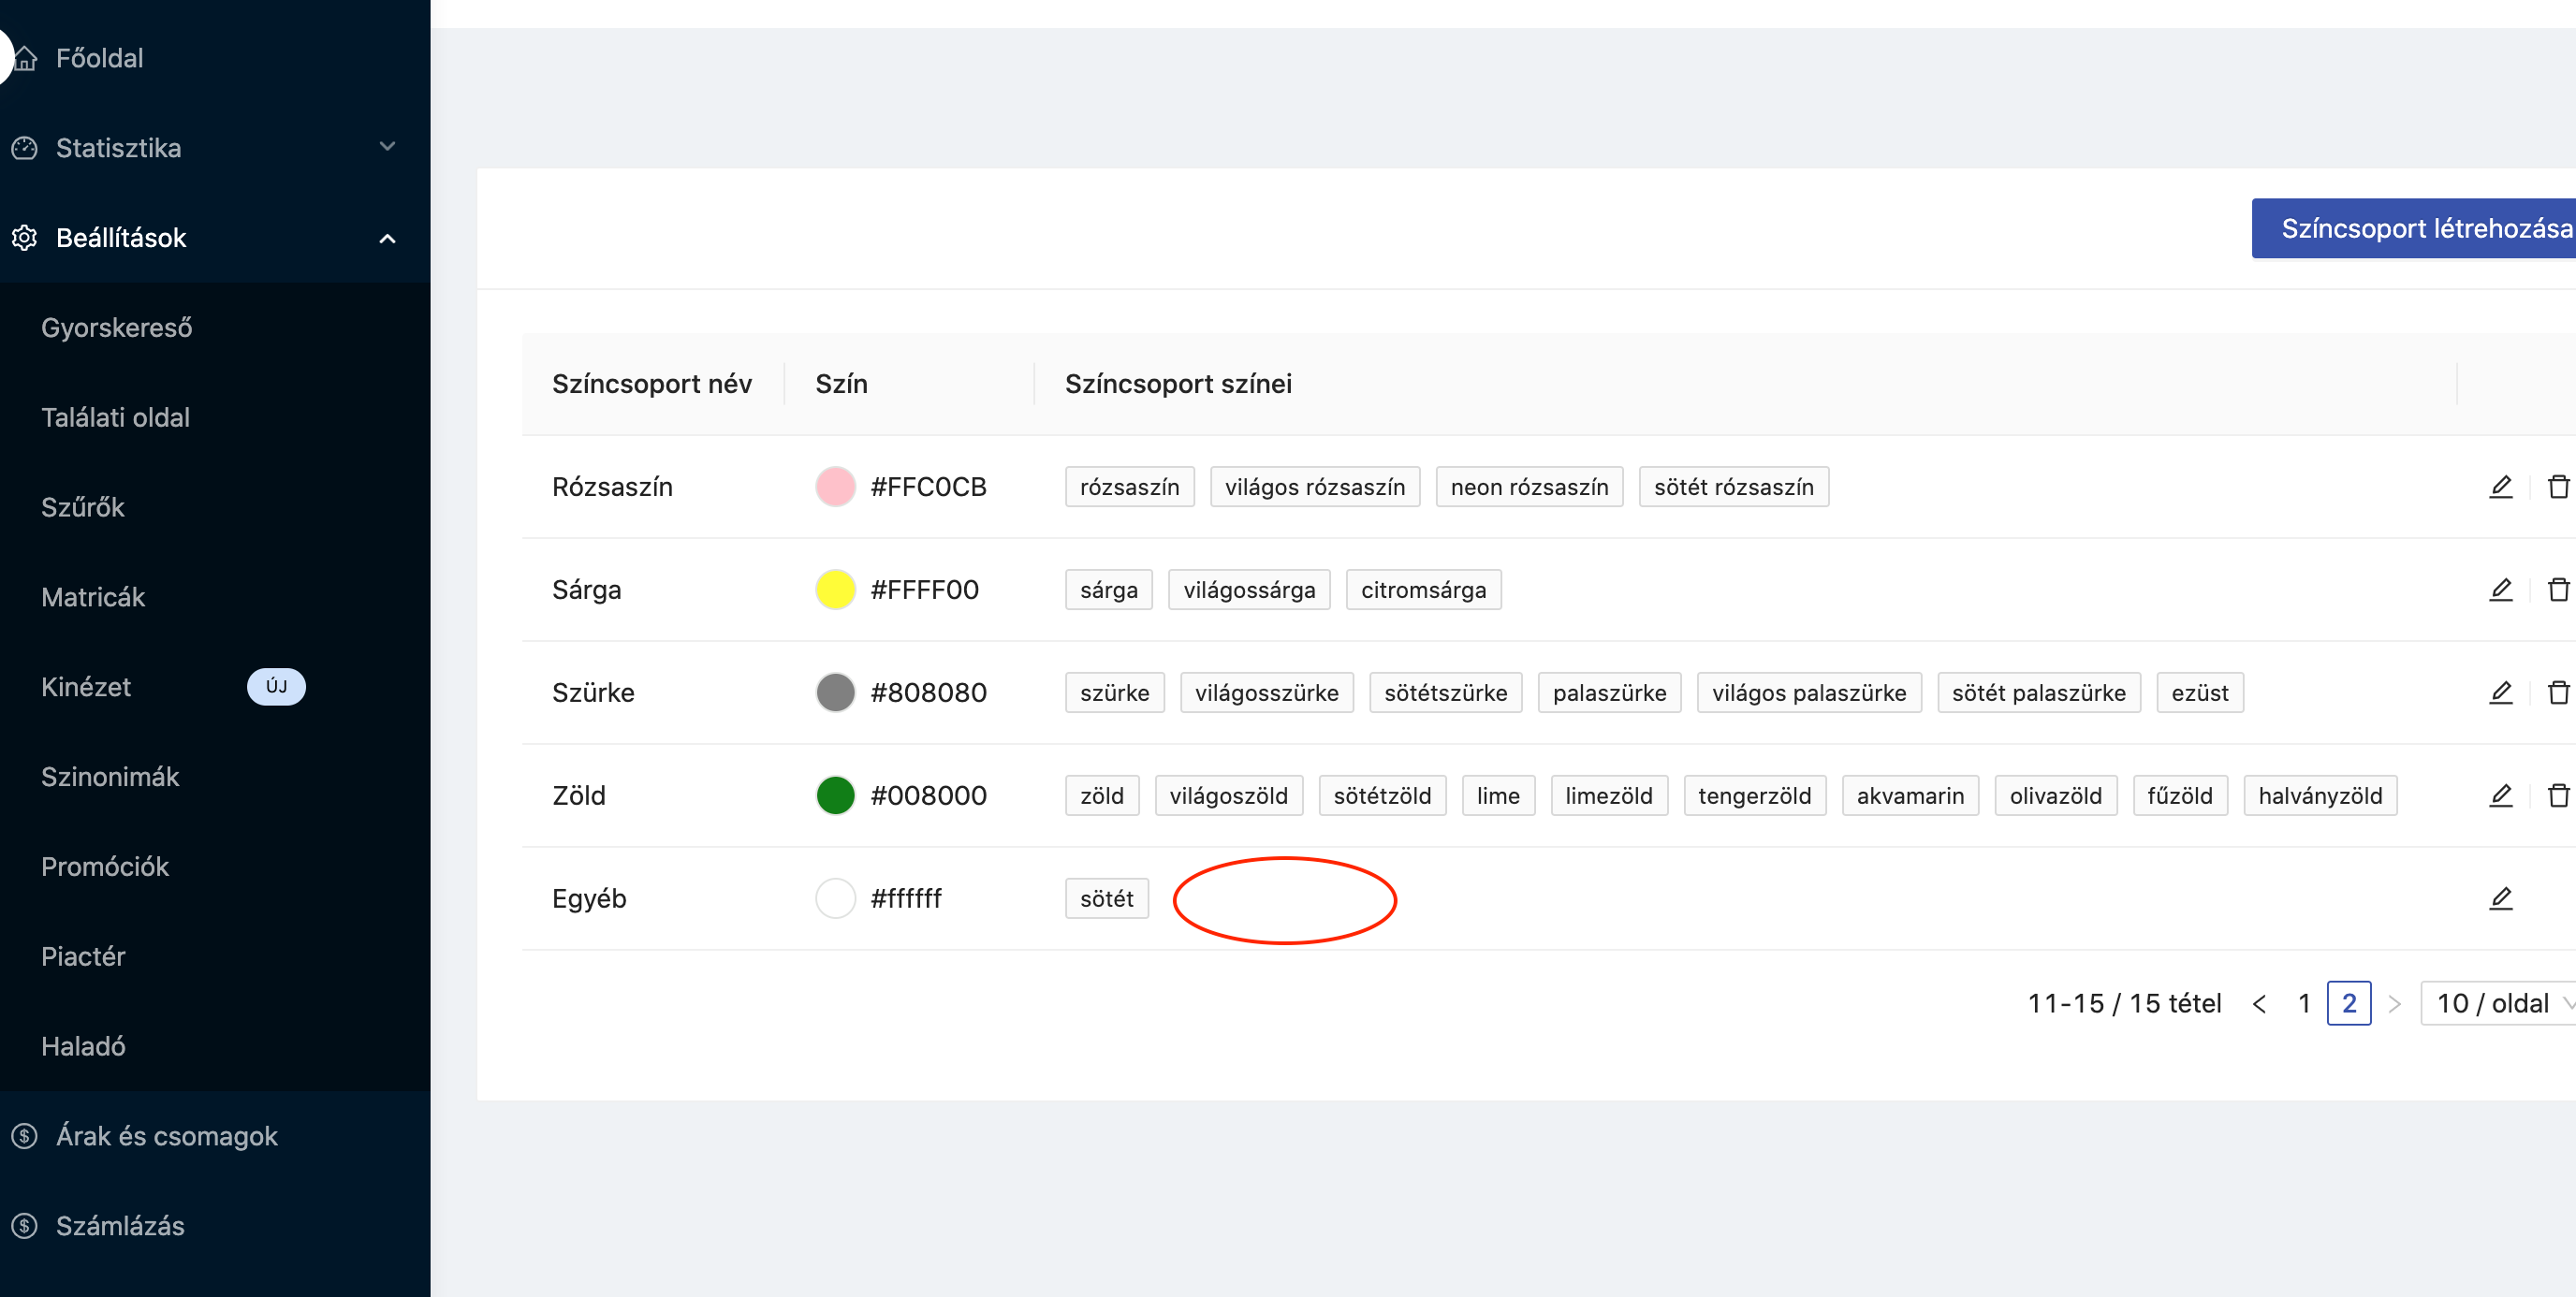
Task: Delete the Sárga color group
Action: point(2557,590)
